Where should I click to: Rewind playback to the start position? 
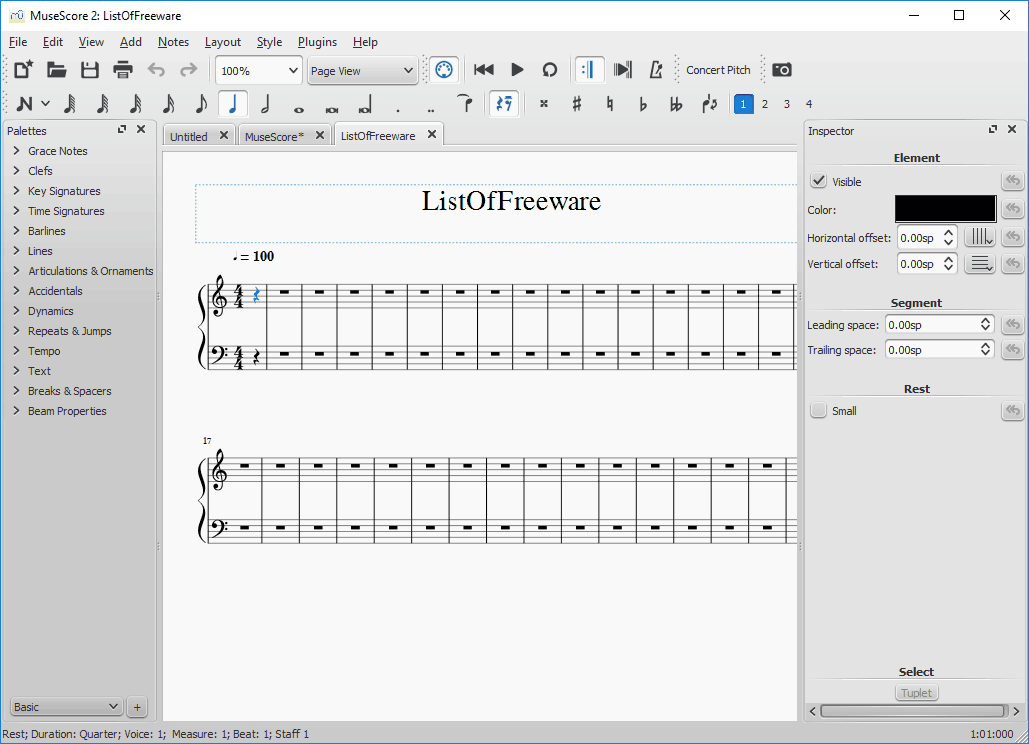click(484, 70)
